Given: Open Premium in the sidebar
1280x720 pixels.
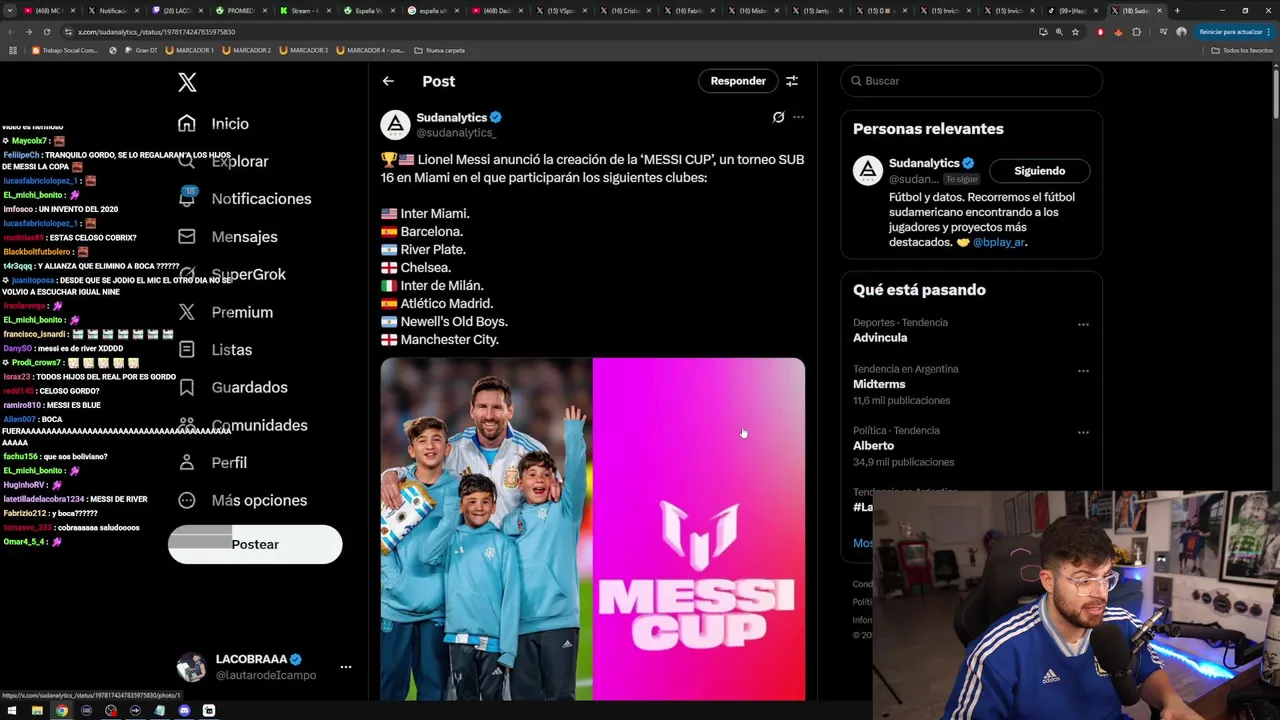Looking at the screenshot, I should pyautogui.click(x=225, y=312).
